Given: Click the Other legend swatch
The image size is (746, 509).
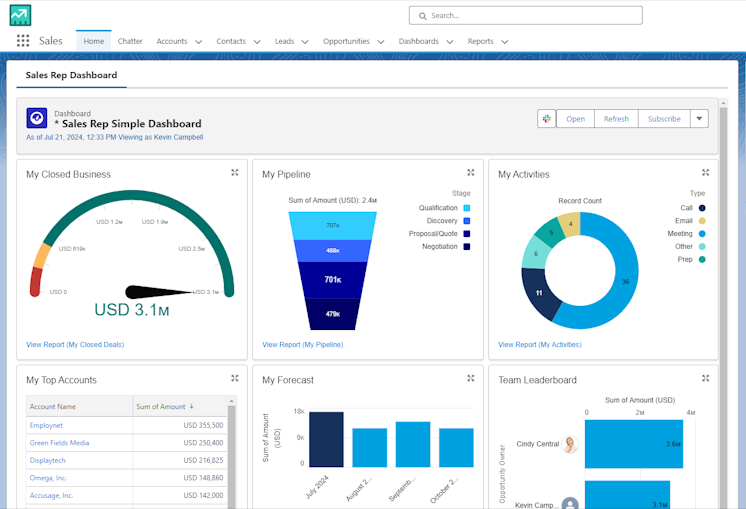Looking at the screenshot, I should pos(702,246).
